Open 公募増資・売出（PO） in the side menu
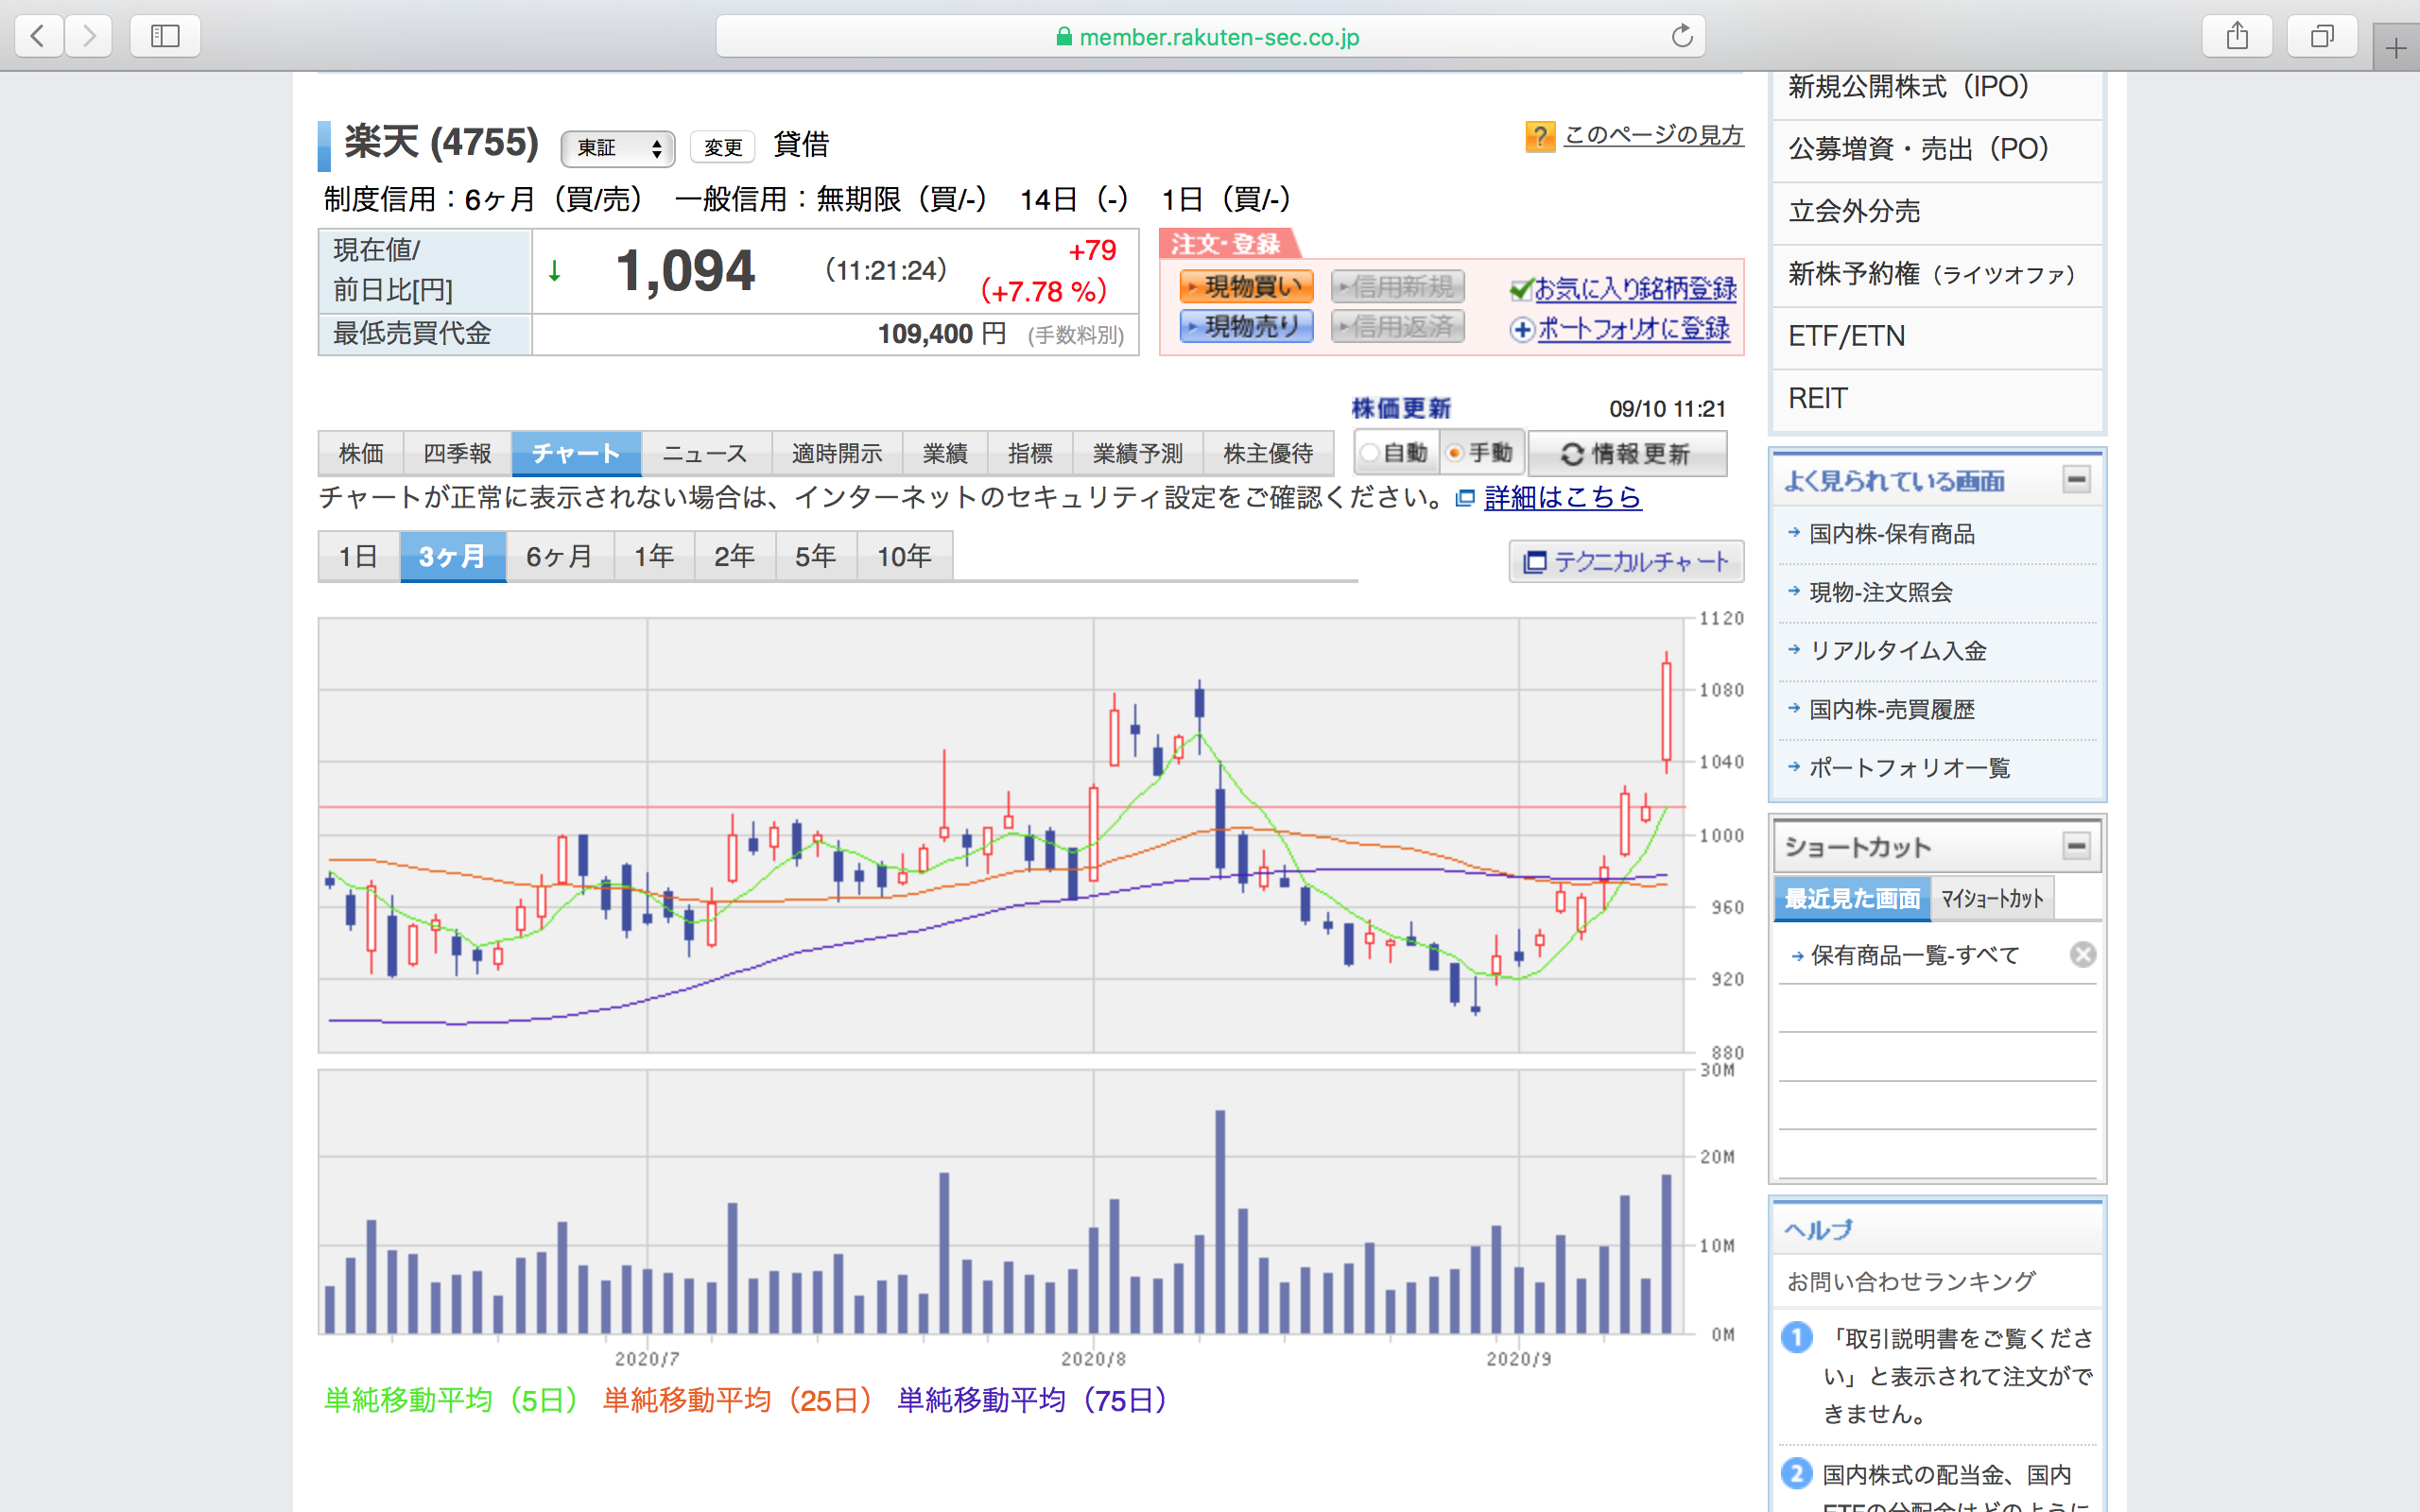The width and height of the screenshot is (2420, 1512). pos(1937,150)
